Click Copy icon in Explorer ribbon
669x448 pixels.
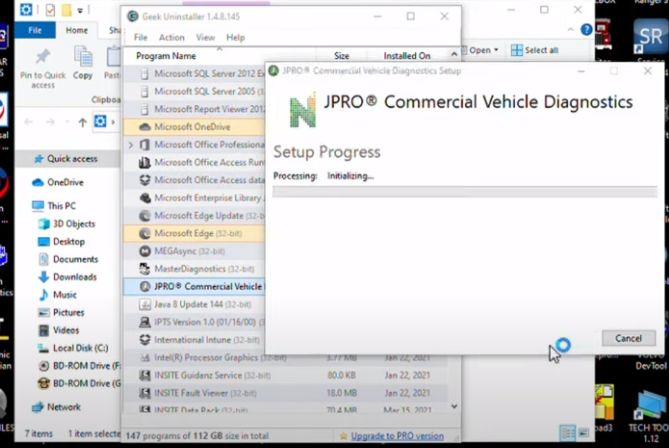click(x=83, y=57)
